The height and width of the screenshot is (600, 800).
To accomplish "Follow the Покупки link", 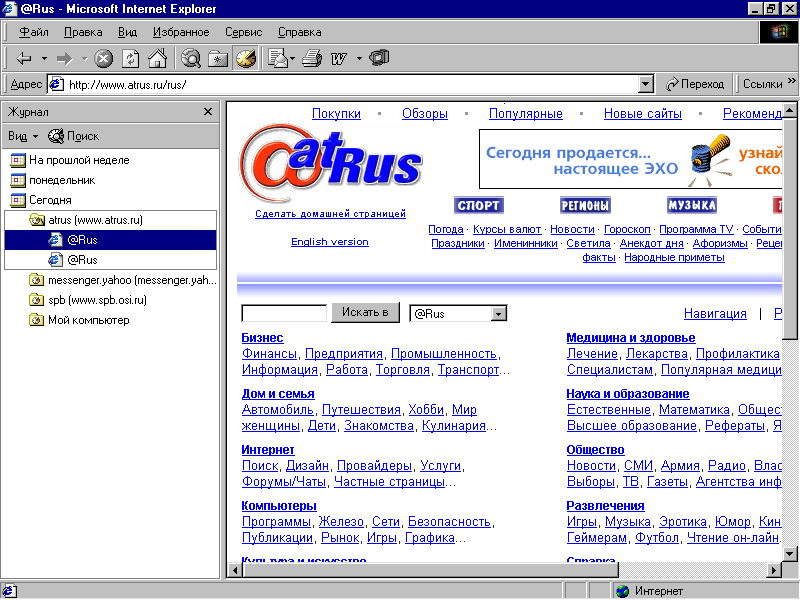I will [x=336, y=114].
